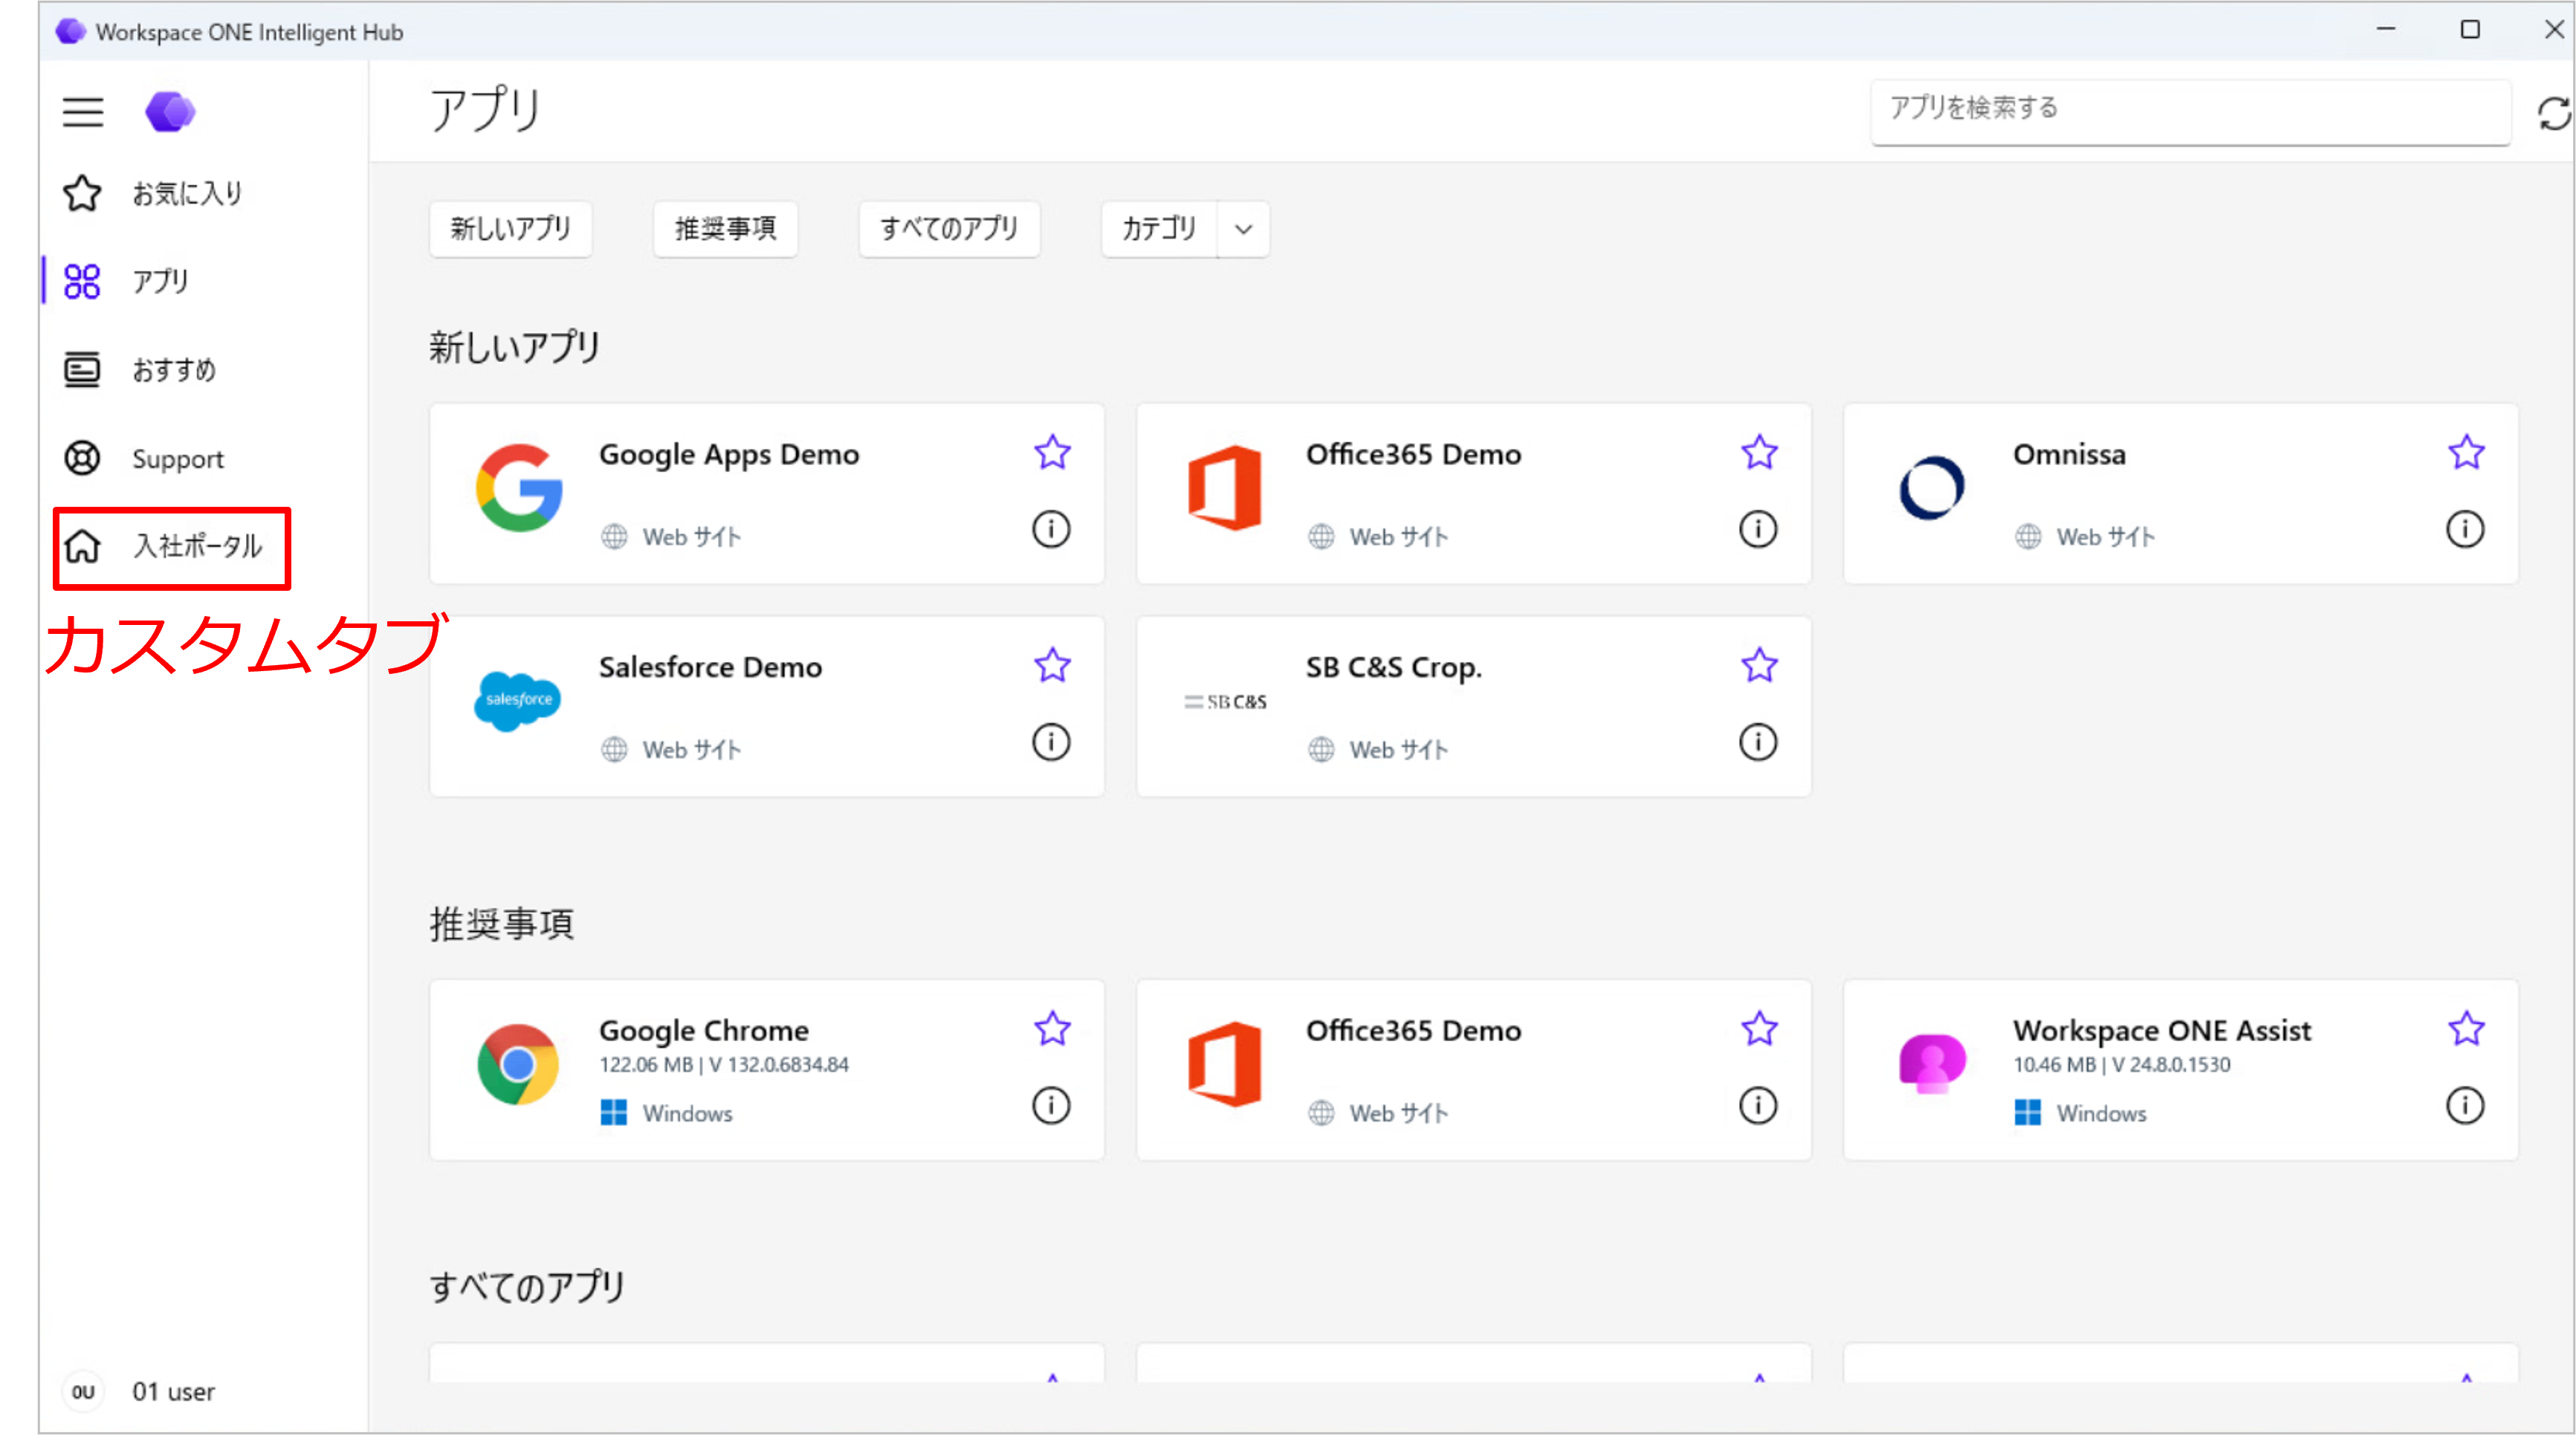Favorite Google Apps Demo with star
Image resolution: width=2576 pixels, height=1435 pixels.
(x=1052, y=453)
